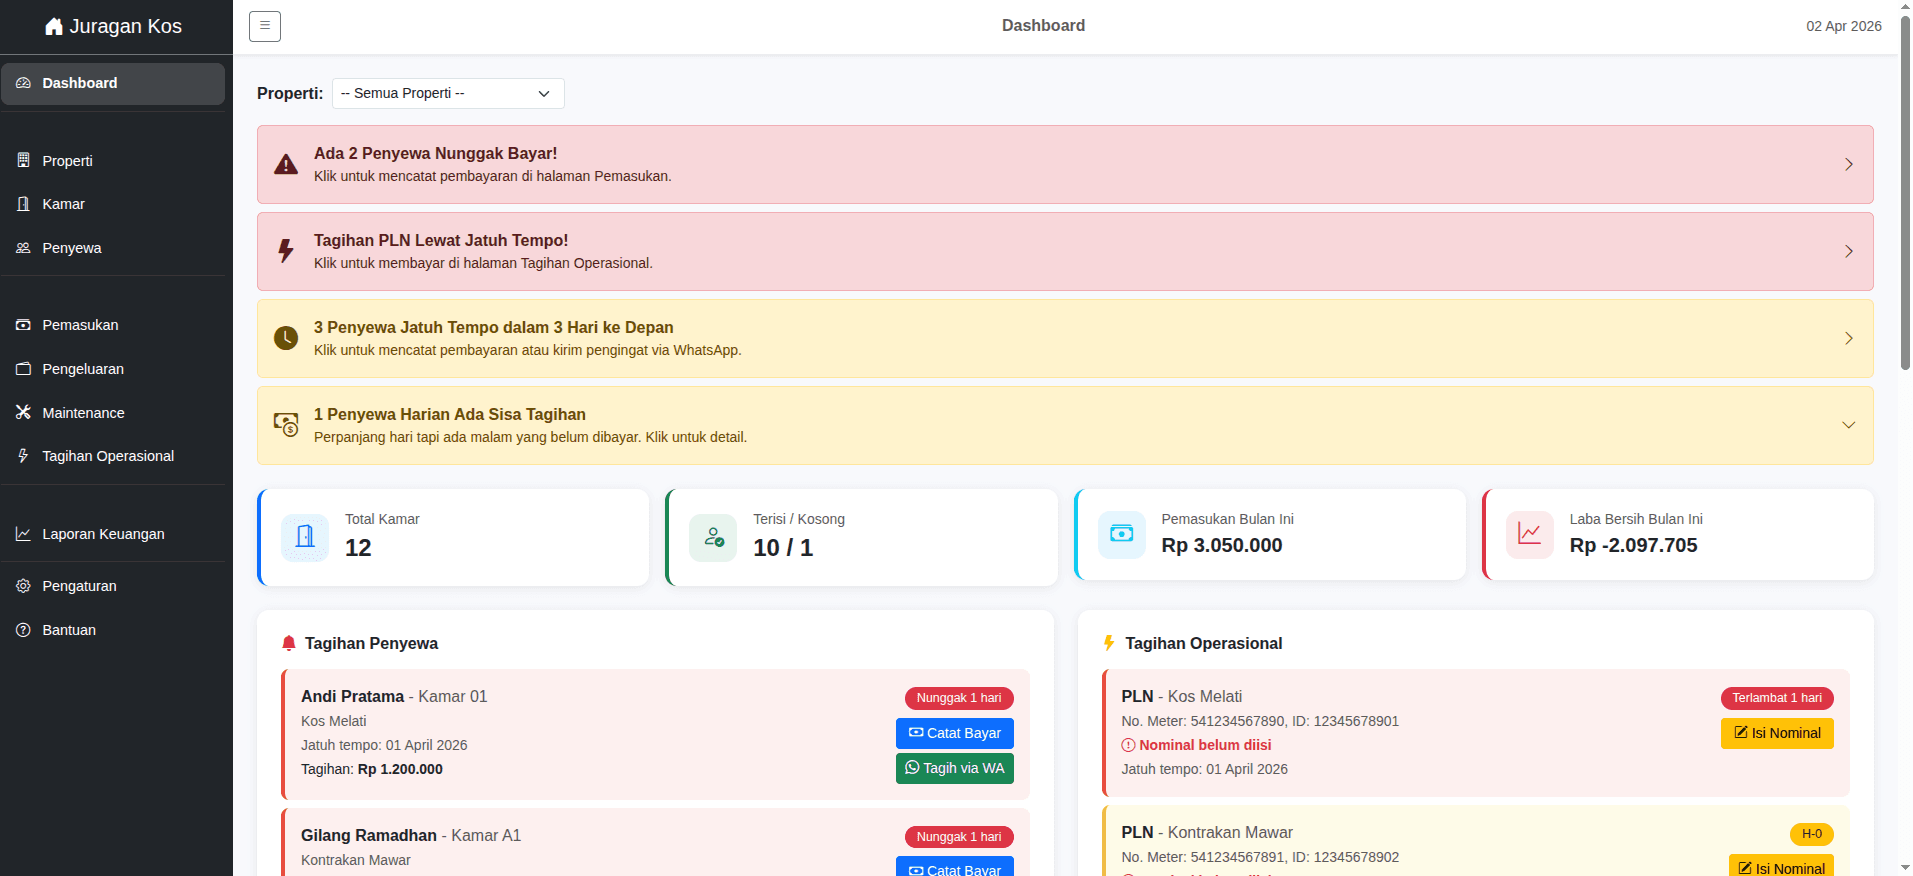The height and width of the screenshot is (876, 1913).
Task: Click the bell icon beside Tagihan Penyewa heading
Action: 289,643
